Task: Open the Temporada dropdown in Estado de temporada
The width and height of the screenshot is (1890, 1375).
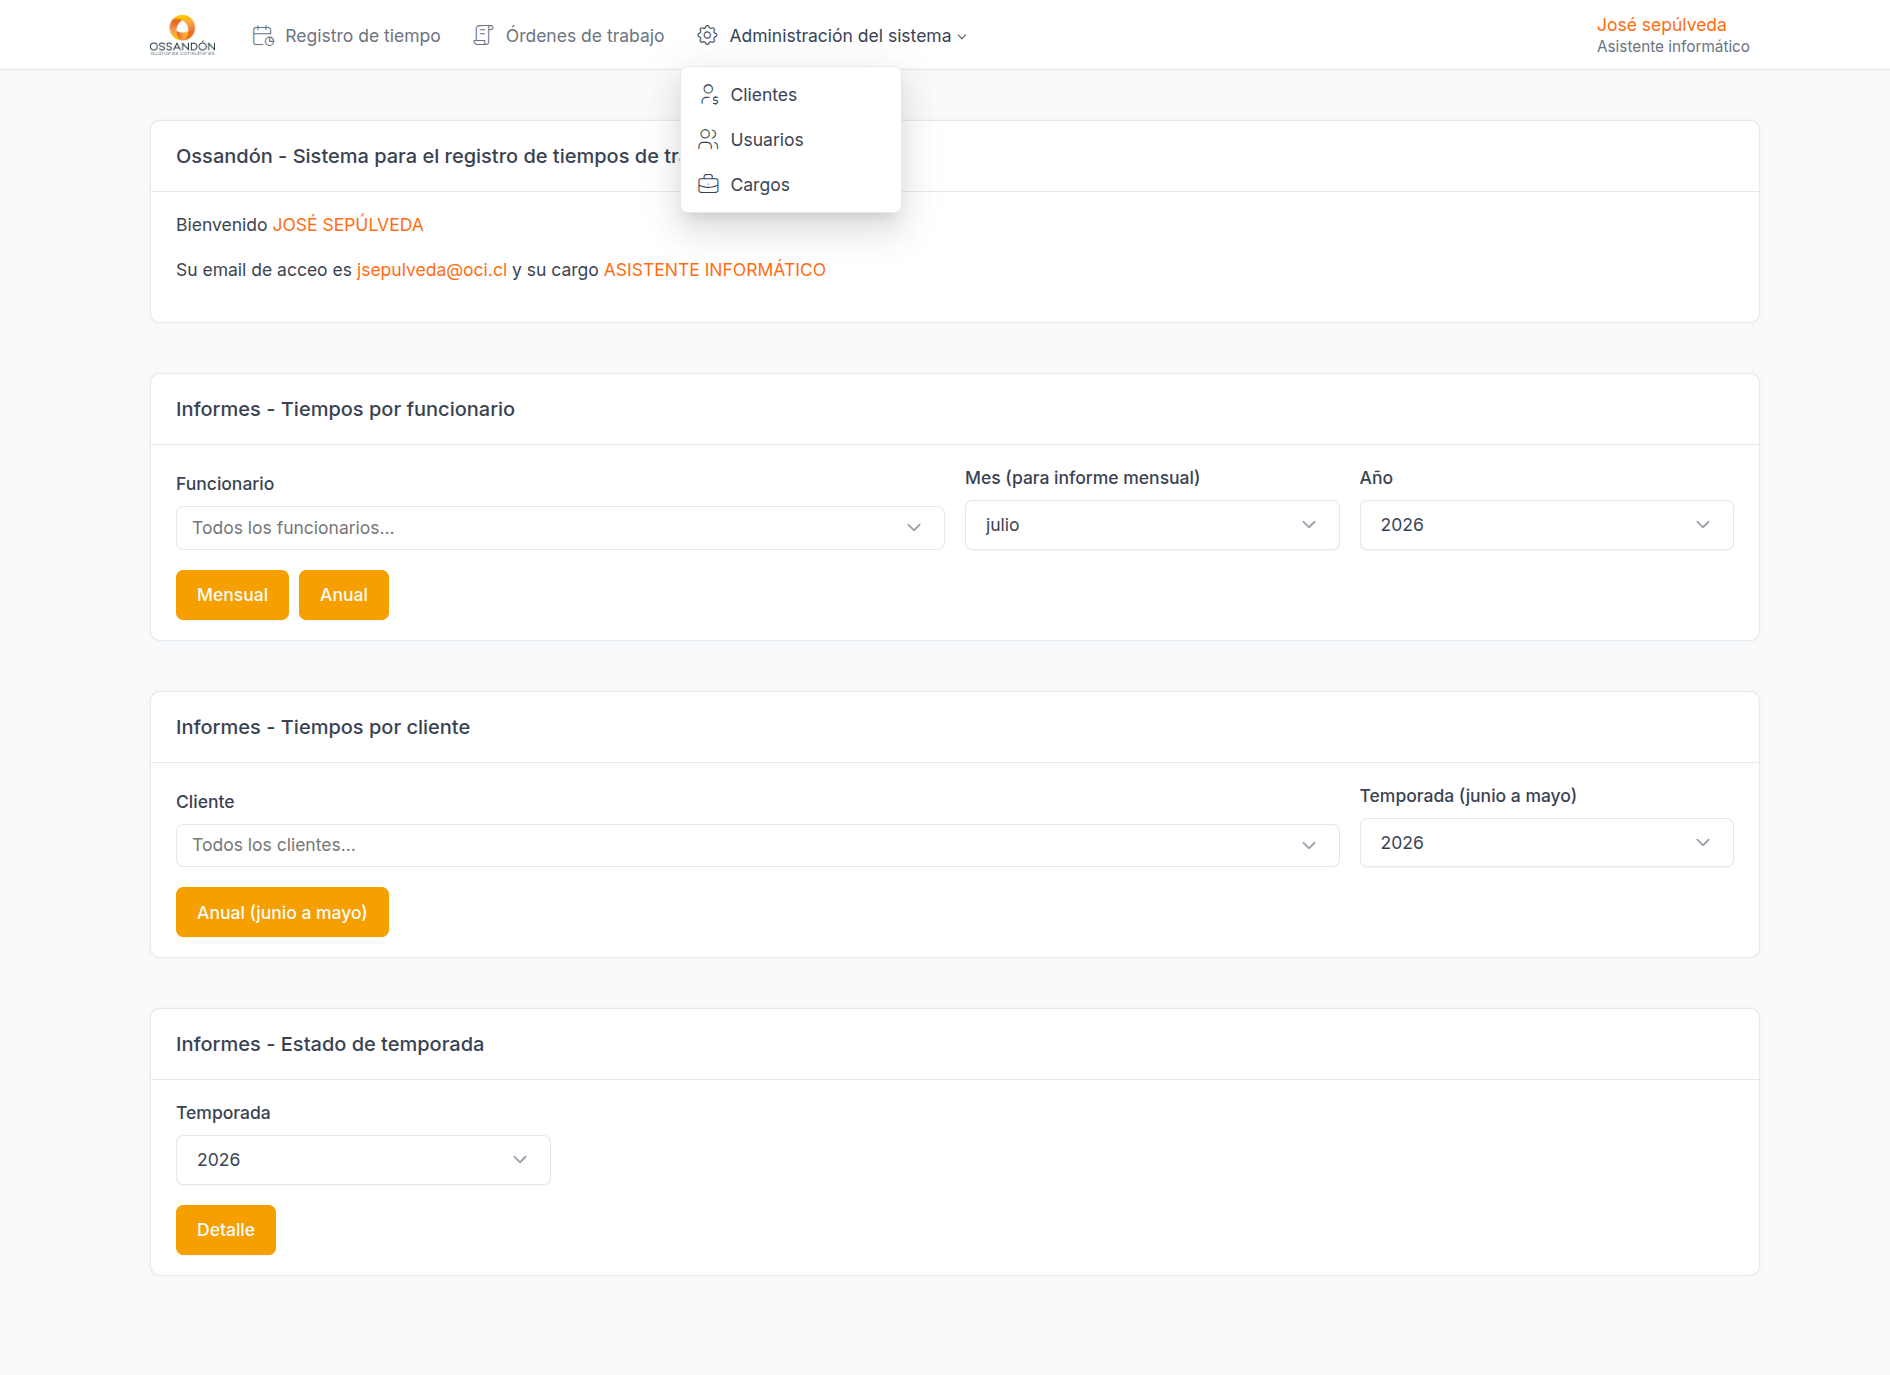Action: (x=363, y=1160)
